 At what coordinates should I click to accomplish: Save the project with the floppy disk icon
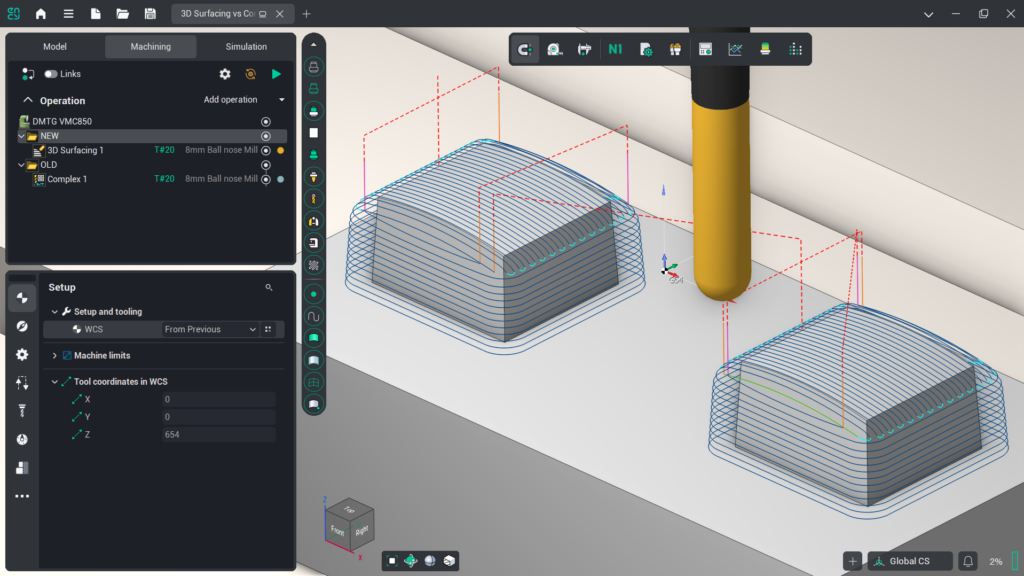click(x=150, y=14)
